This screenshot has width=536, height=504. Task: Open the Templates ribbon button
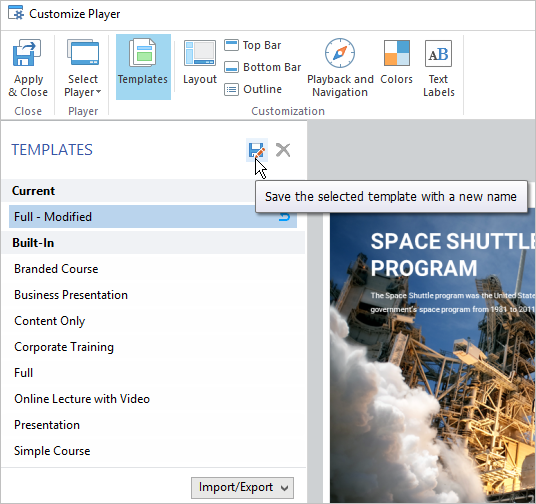(x=143, y=67)
